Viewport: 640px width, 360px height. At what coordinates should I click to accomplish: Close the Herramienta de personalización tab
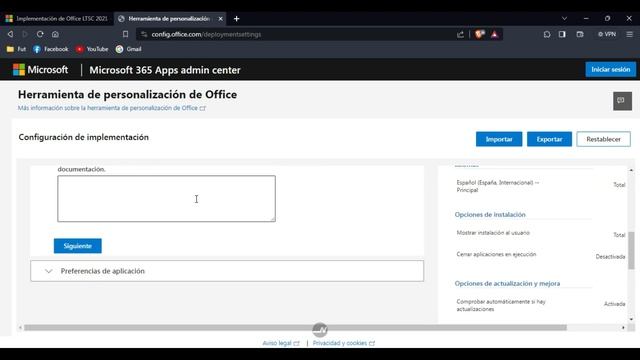(x=220, y=19)
